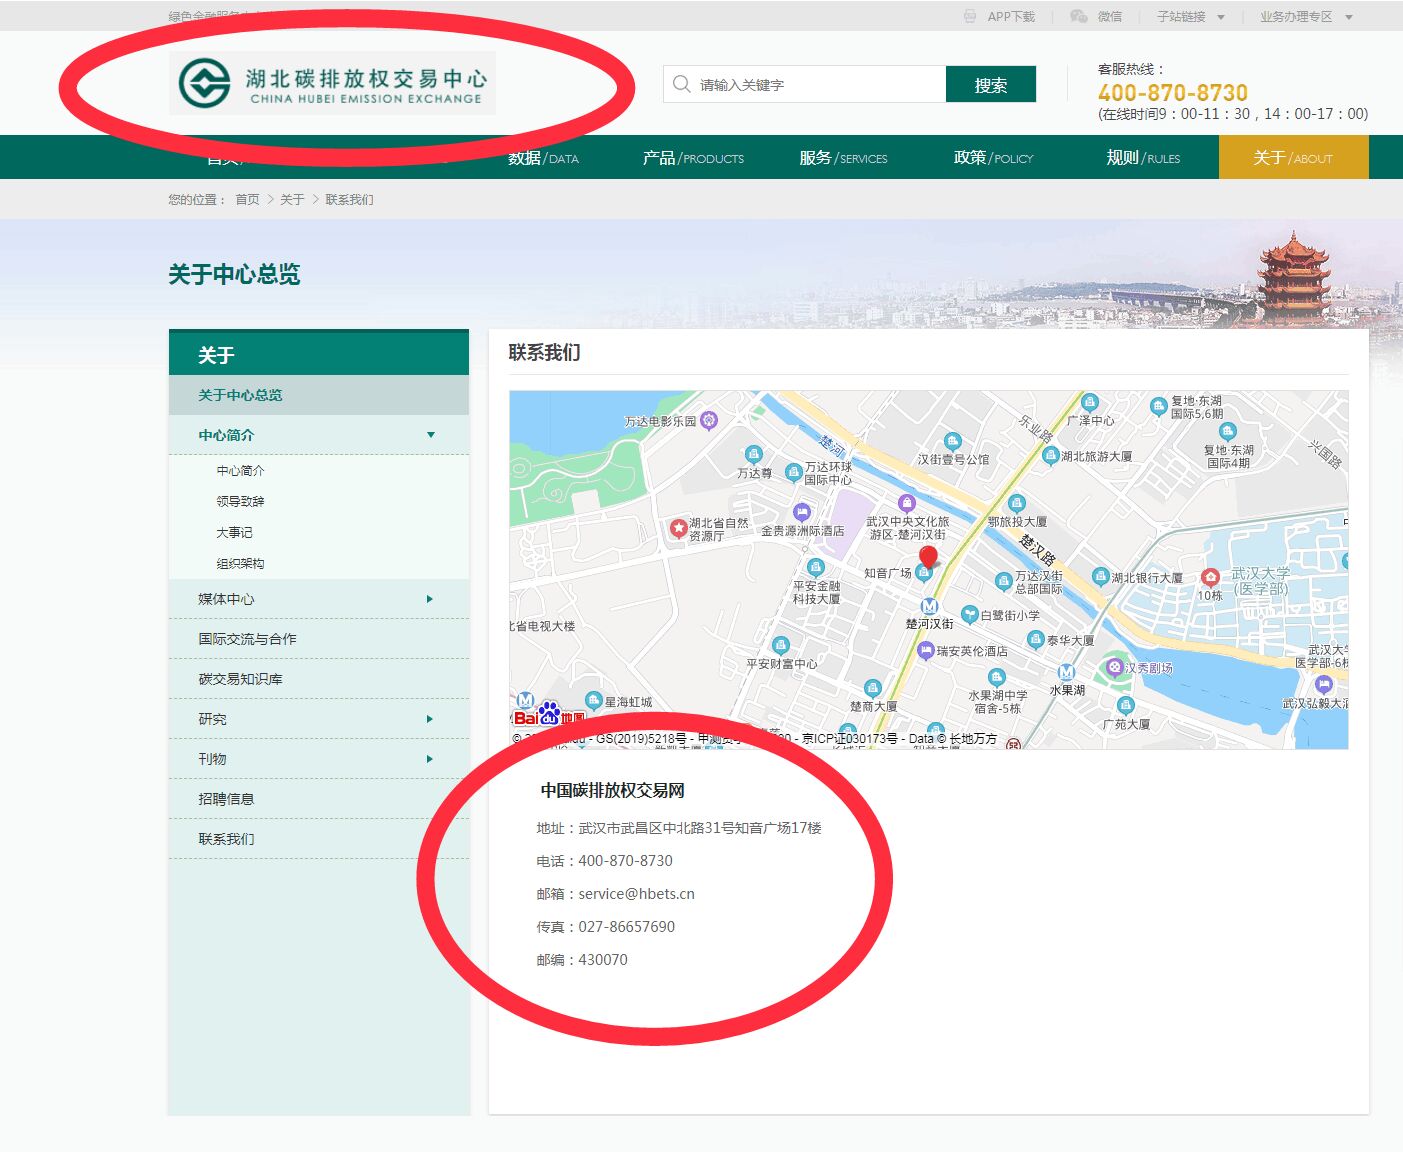Open 关于中心总览 in sidebar
The height and width of the screenshot is (1152, 1403).
[319, 395]
